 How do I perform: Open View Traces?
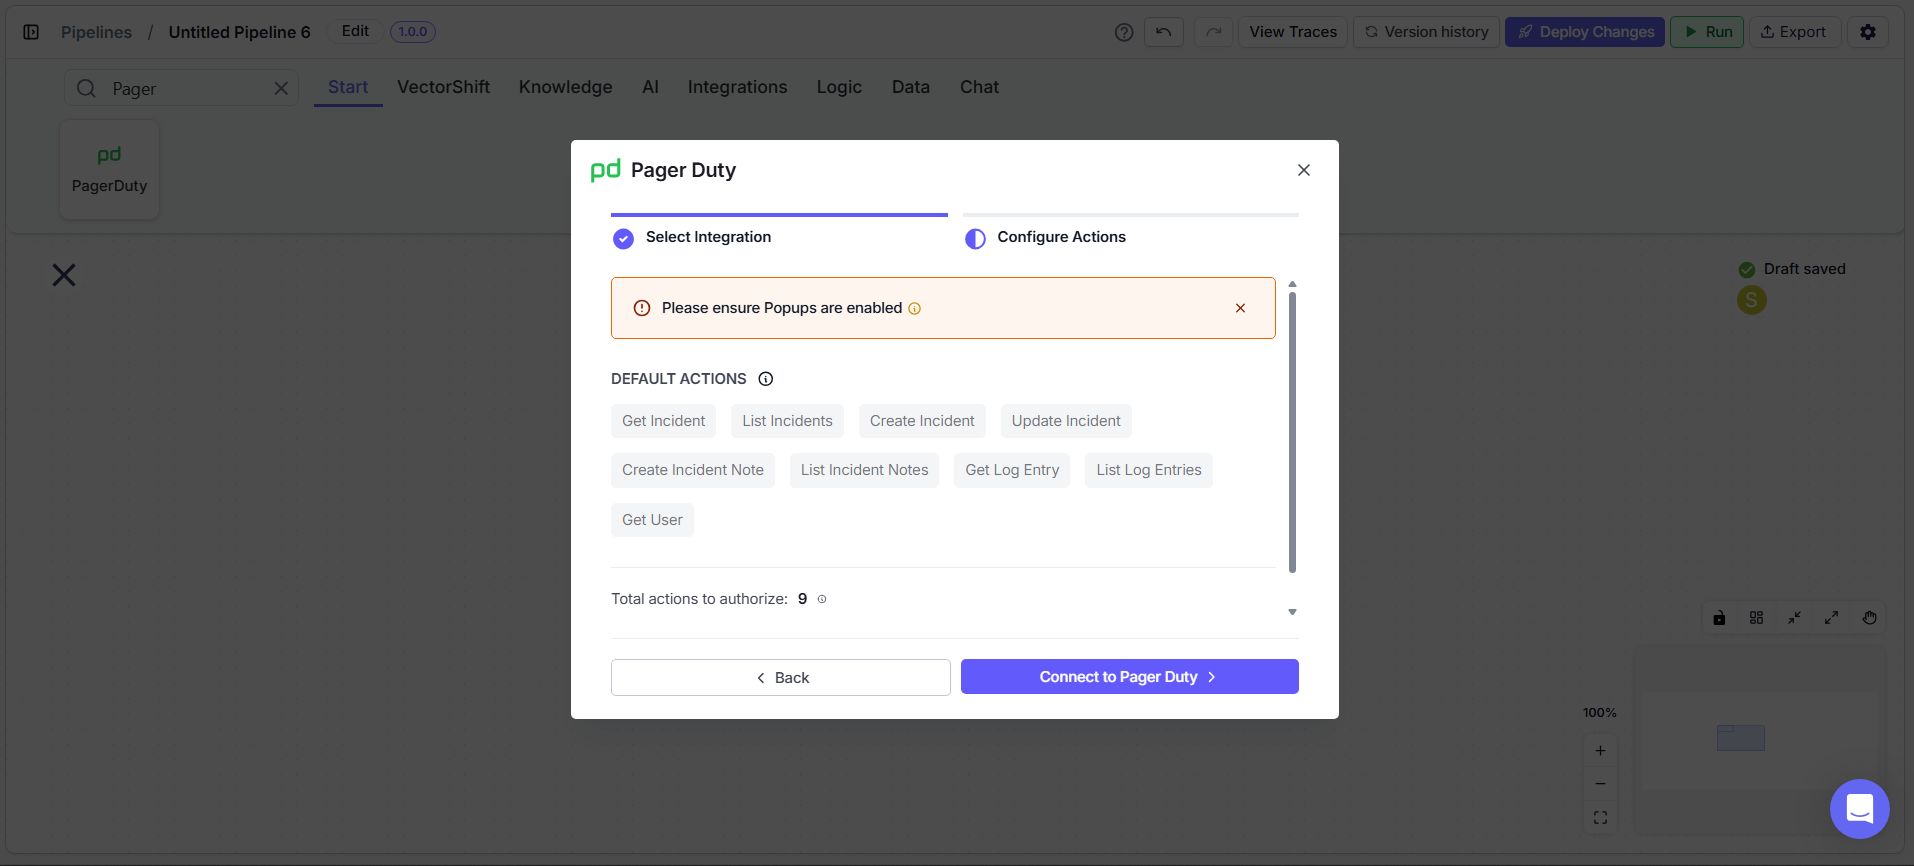point(1292,32)
